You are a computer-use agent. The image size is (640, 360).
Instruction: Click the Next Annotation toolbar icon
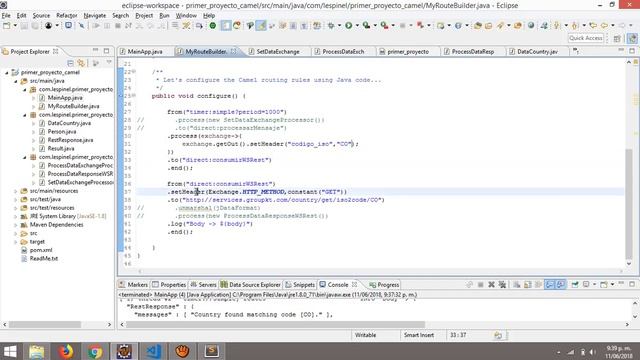click(557, 26)
